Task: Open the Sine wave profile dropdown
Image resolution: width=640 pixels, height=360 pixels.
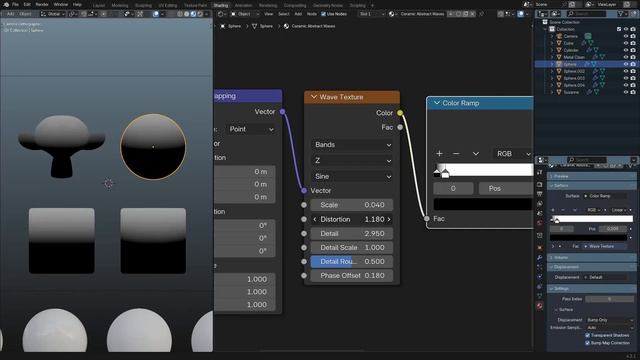Action: click(x=352, y=176)
